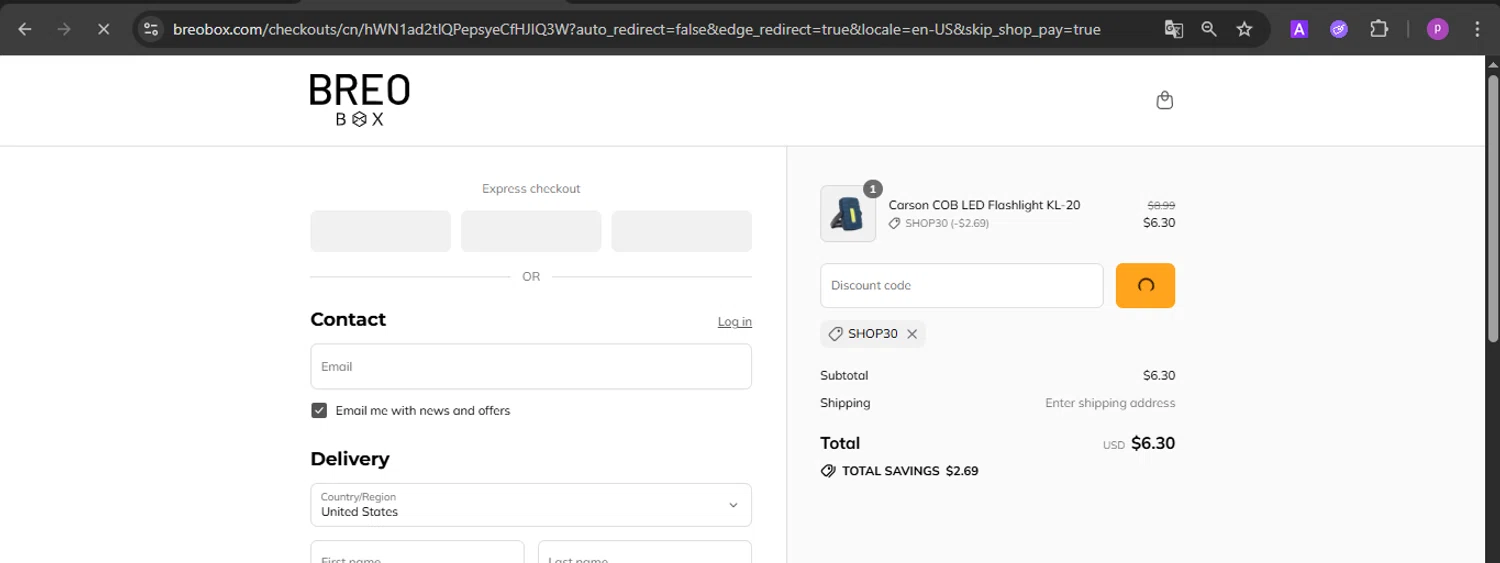Click the Express checkout heading
This screenshot has height=563, width=1500.
(x=531, y=188)
